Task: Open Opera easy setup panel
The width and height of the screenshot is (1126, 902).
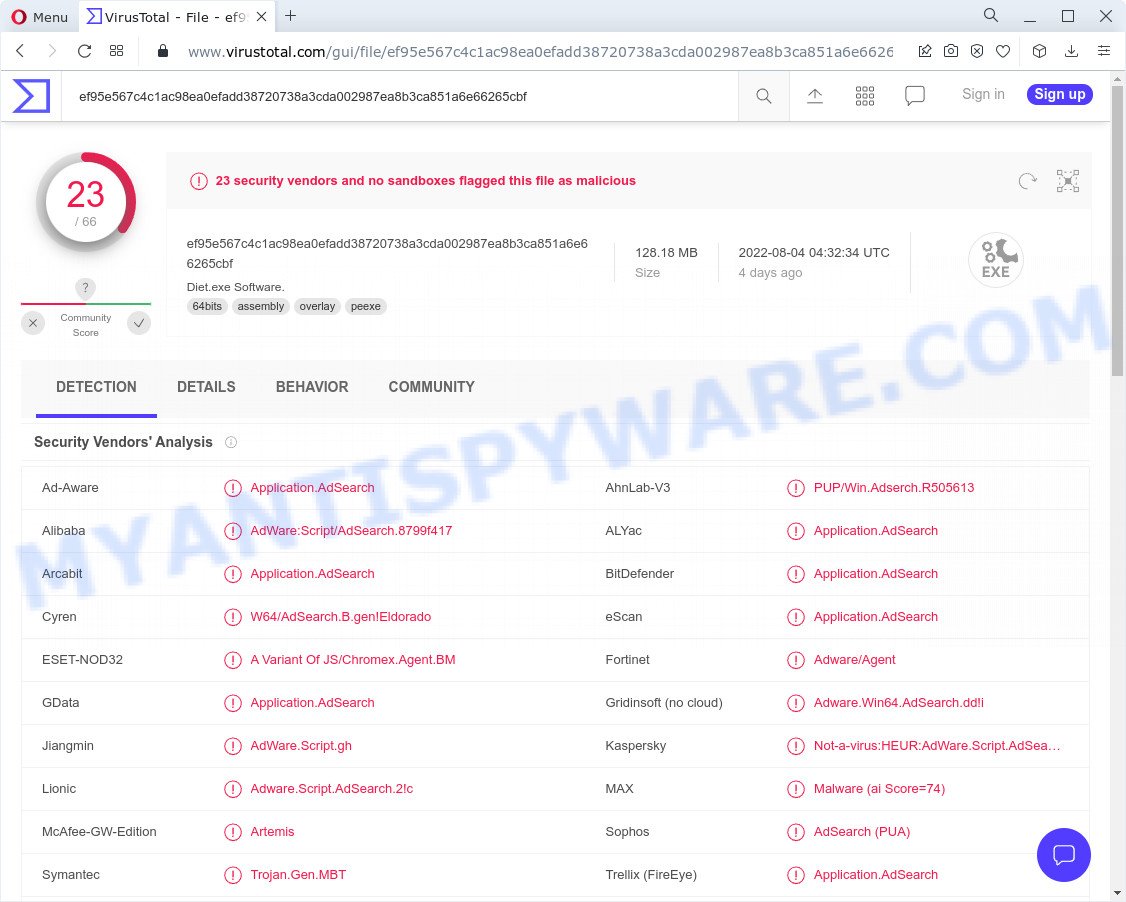Action: [x=1104, y=50]
